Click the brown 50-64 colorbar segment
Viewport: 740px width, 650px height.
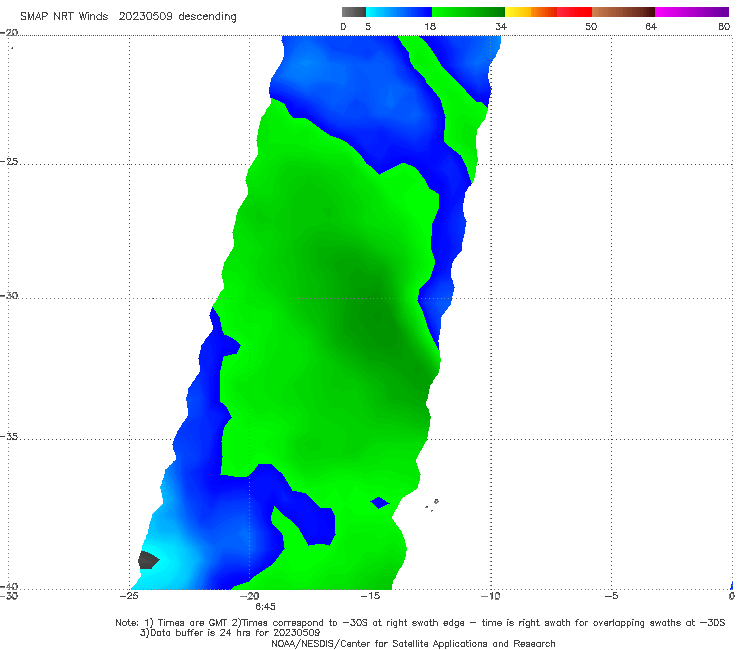(623, 12)
